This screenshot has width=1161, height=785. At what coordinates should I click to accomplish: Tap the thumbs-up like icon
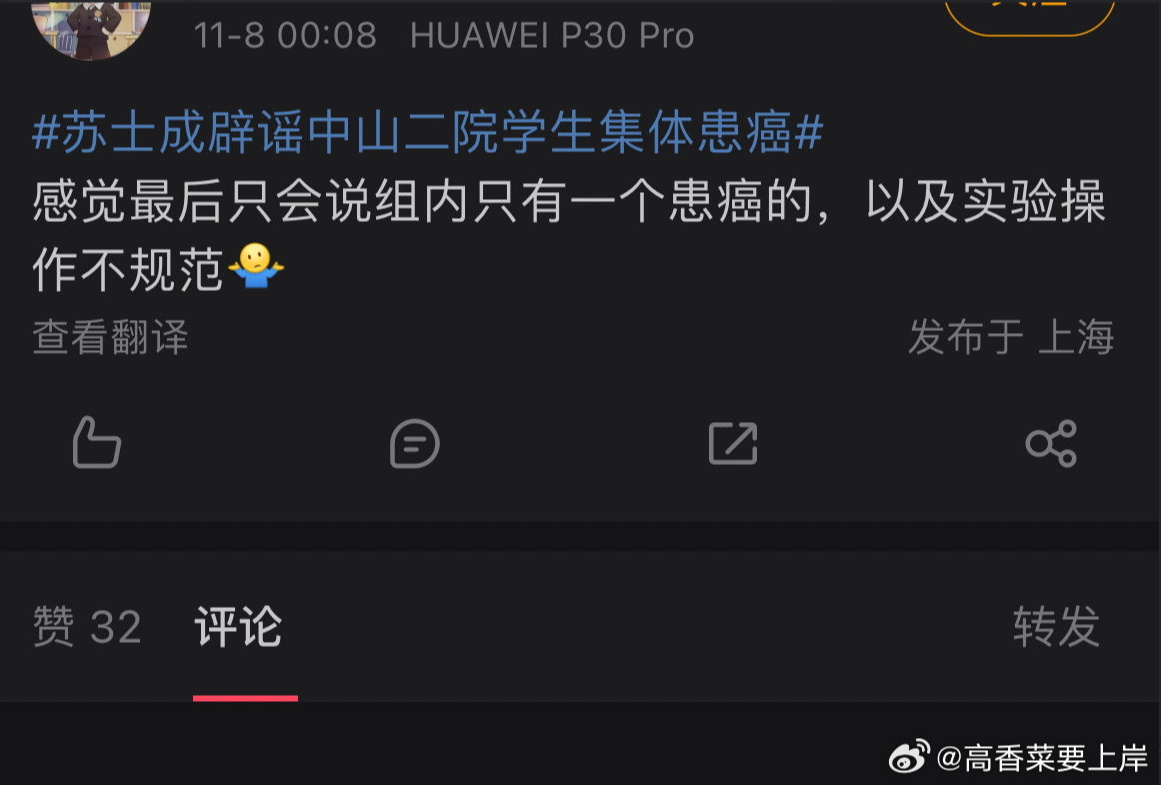tap(96, 442)
